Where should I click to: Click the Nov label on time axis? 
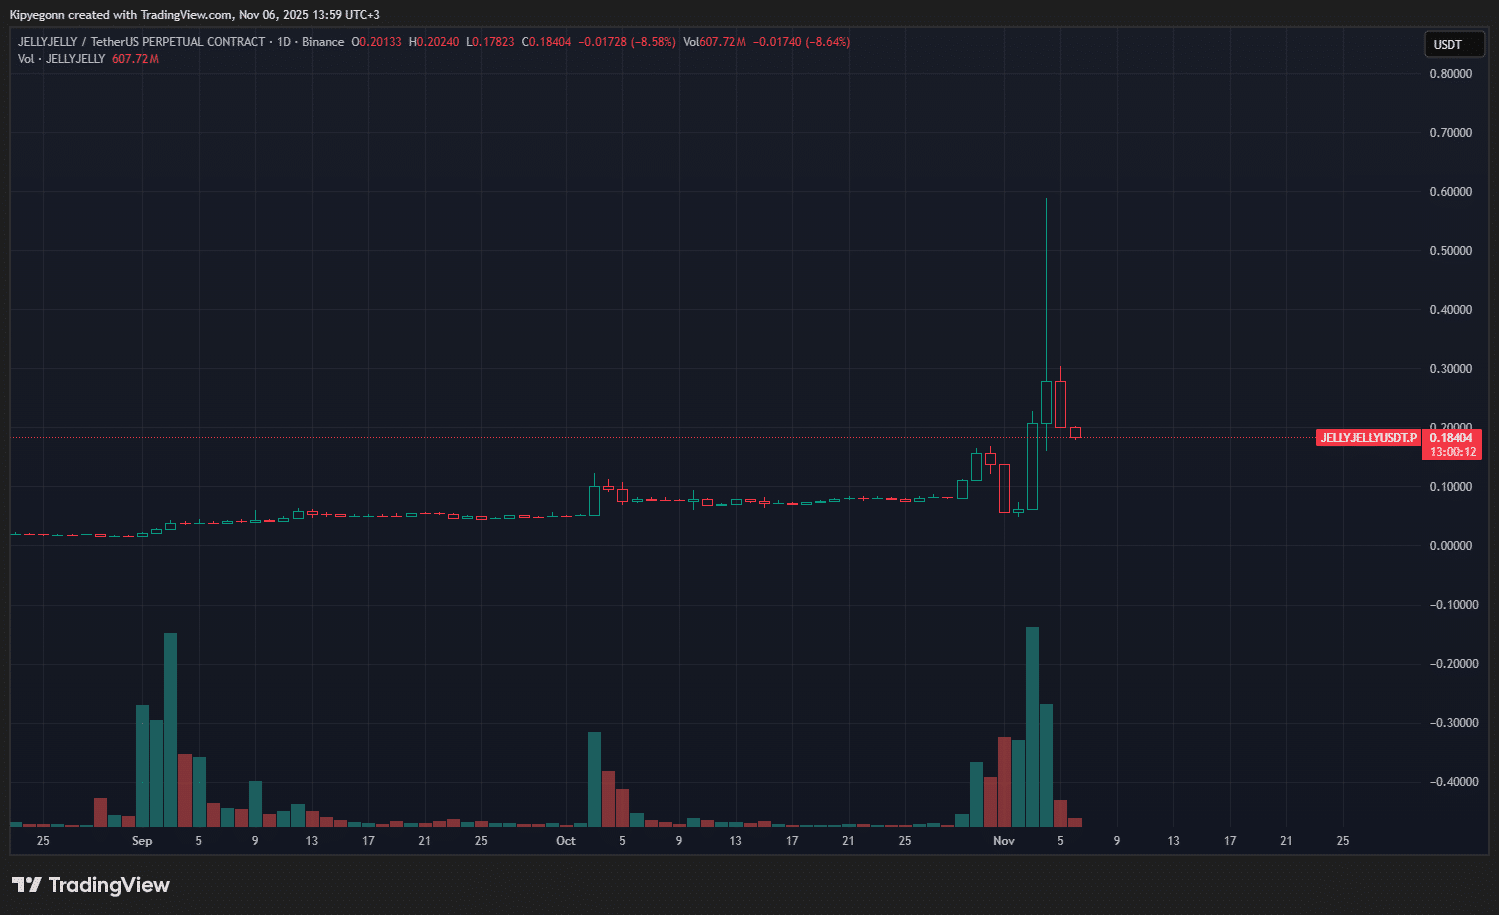1004,841
